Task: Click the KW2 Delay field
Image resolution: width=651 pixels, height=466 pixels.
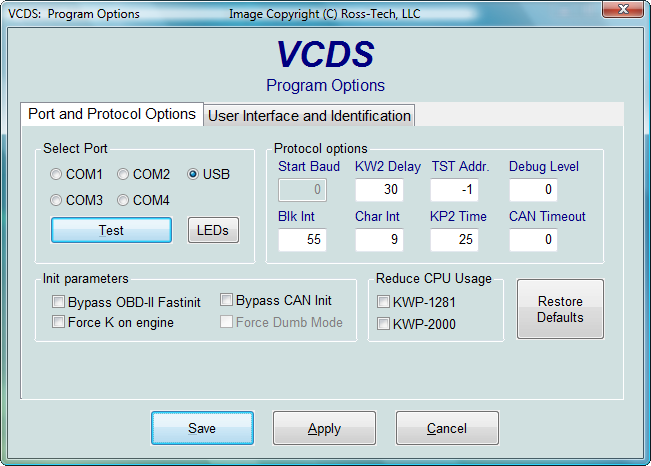Action: coord(379,190)
